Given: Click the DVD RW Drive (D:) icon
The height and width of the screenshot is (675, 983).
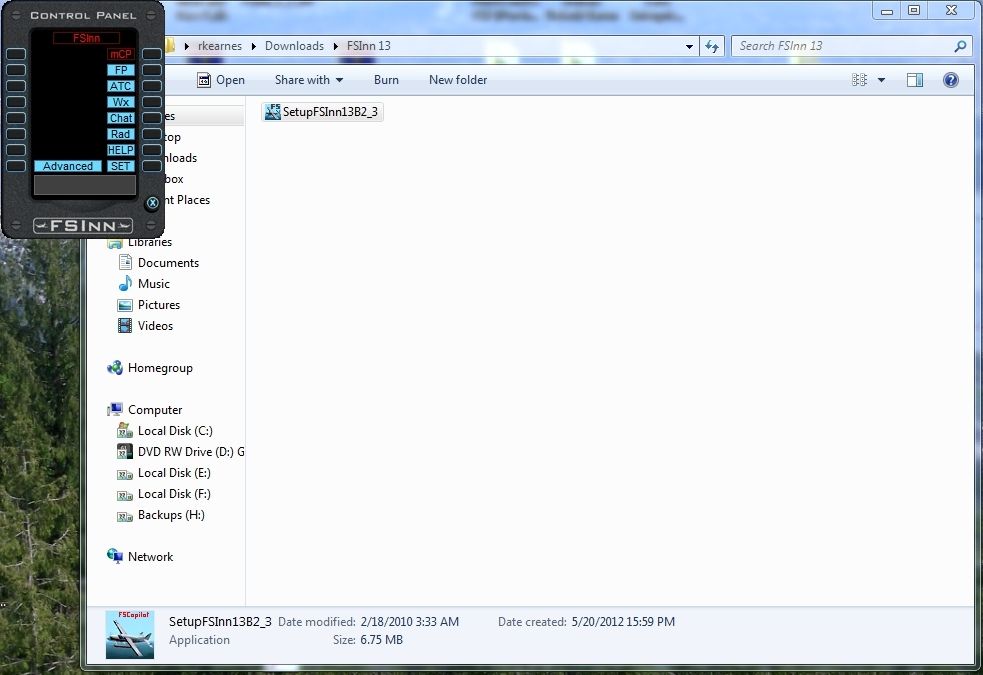Looking at the screenshot, I should point(125,451).
